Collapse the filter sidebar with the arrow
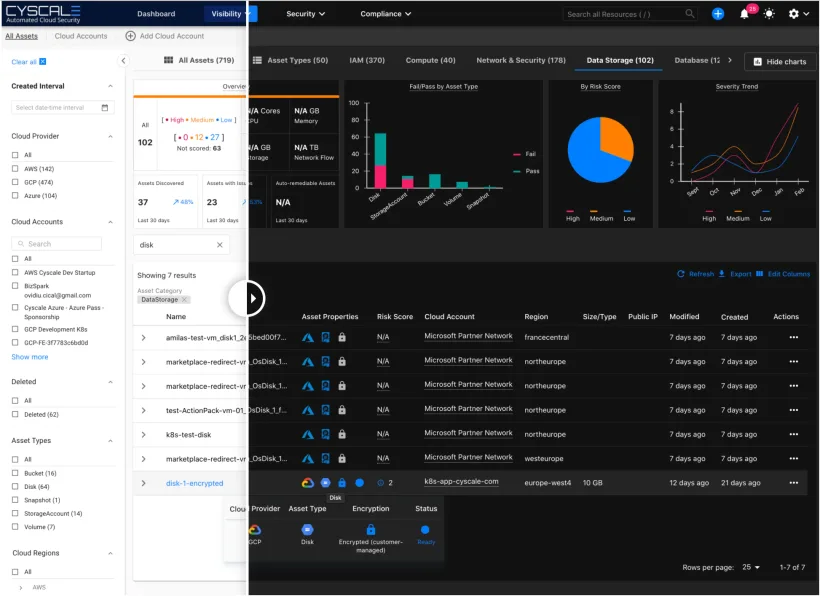This screenshot has width=820, height=596. tap(124, 61)
